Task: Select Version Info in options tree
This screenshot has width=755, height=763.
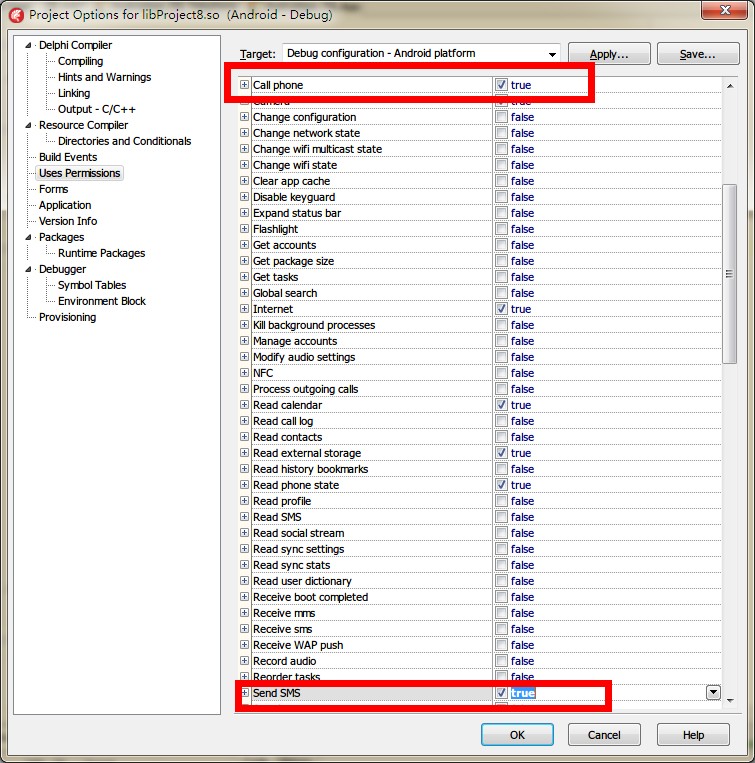Action: click(68, 221)
